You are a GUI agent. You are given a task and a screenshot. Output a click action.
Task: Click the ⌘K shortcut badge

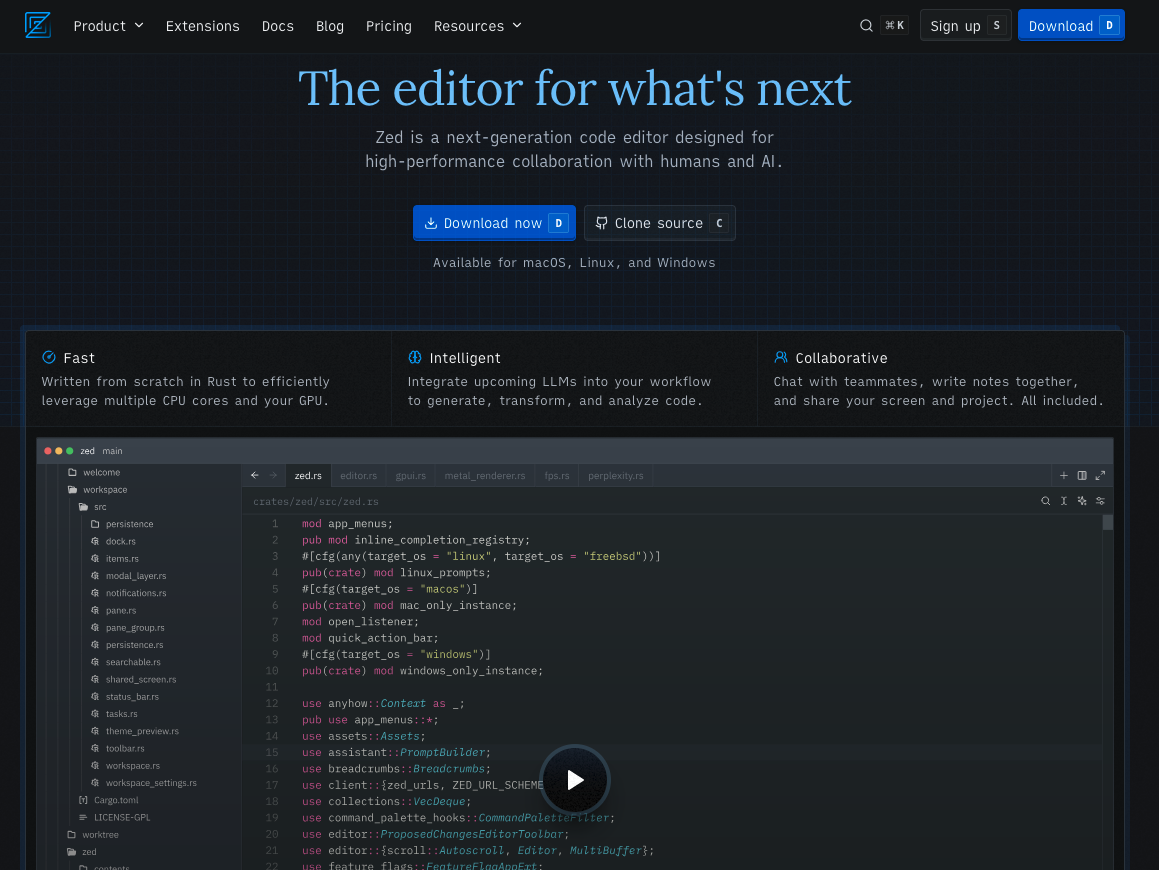click(894, 25)
